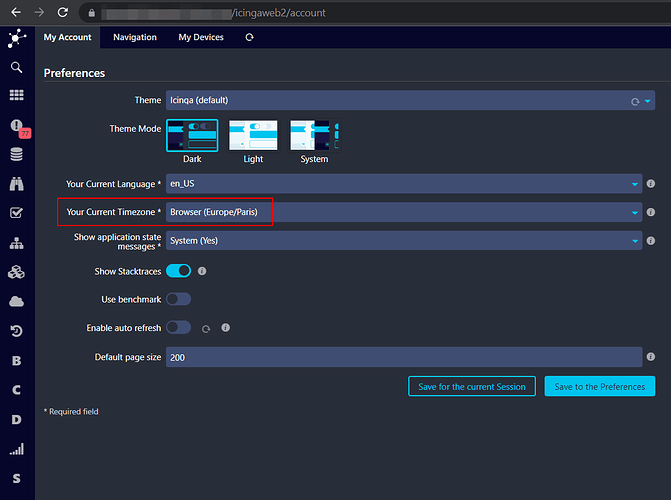671x500 pixels.
Task: Click info icon beside Default page size
Action: (651, 357)
